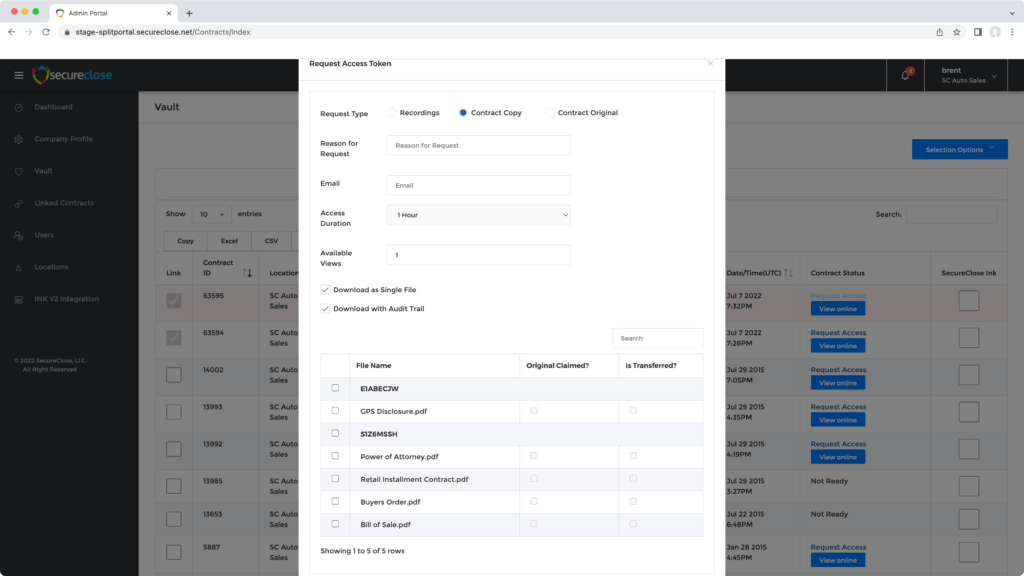The image size is (1024, 576).
Task: Select the Recordings request type
Action: [x=392, y=113]
